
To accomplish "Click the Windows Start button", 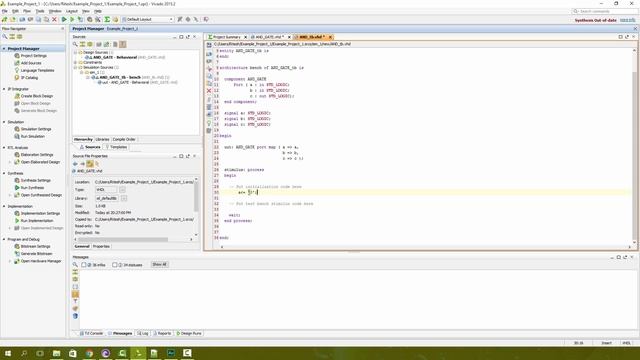I will [x=8, y=353].
